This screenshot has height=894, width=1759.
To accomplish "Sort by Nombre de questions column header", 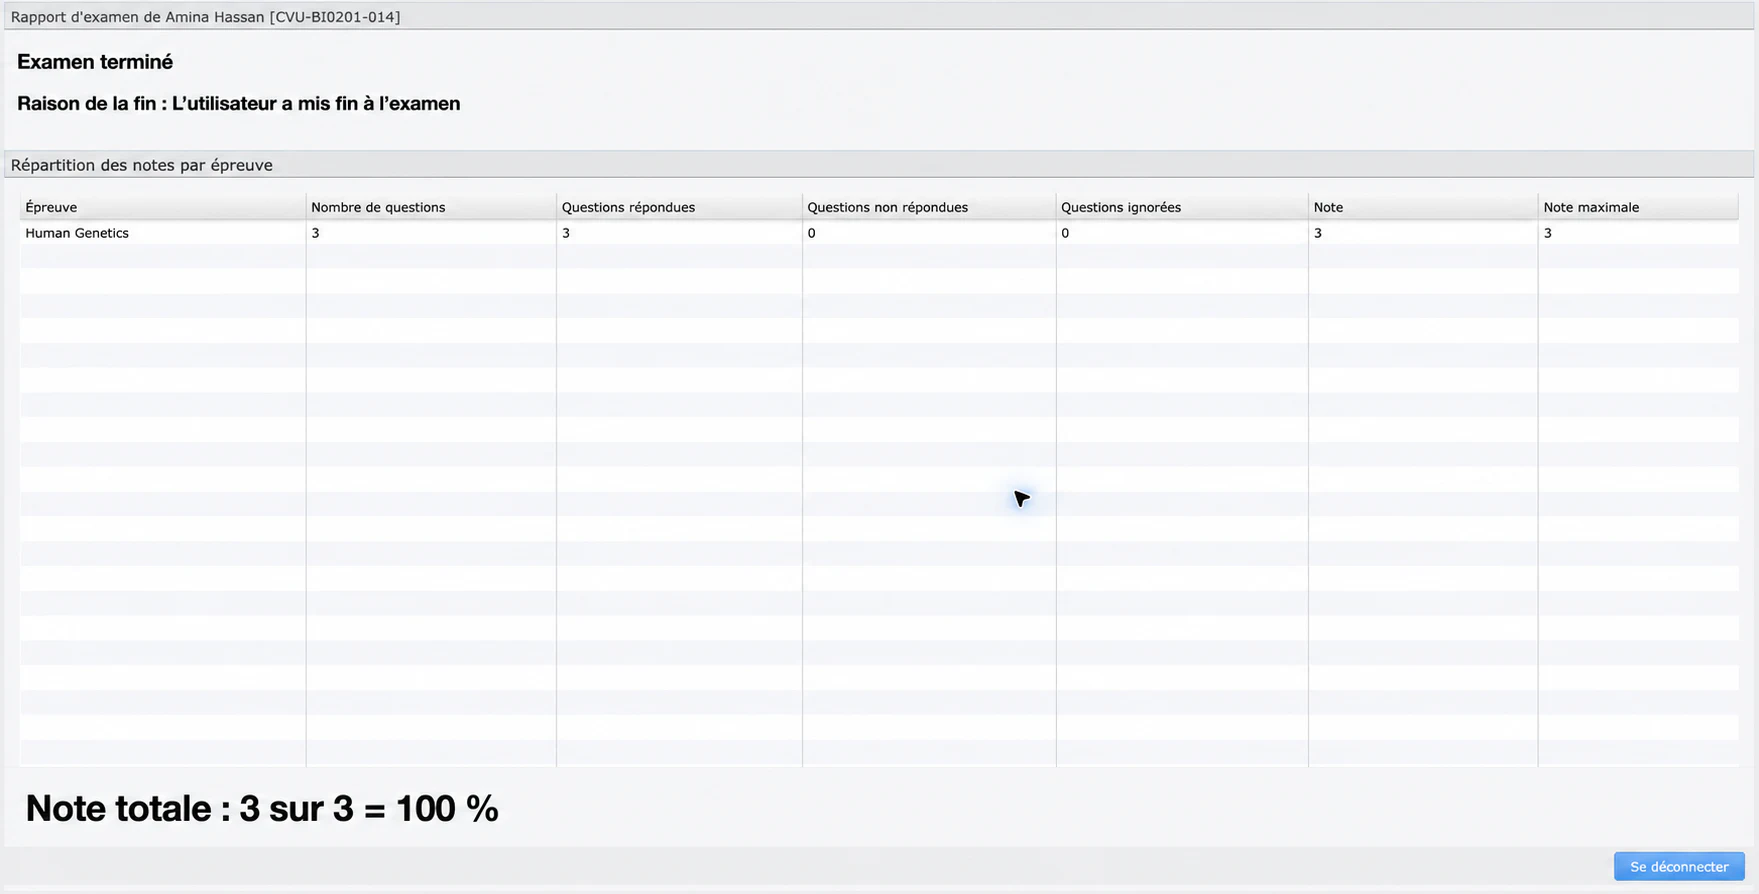I will [x=431, y=207].
